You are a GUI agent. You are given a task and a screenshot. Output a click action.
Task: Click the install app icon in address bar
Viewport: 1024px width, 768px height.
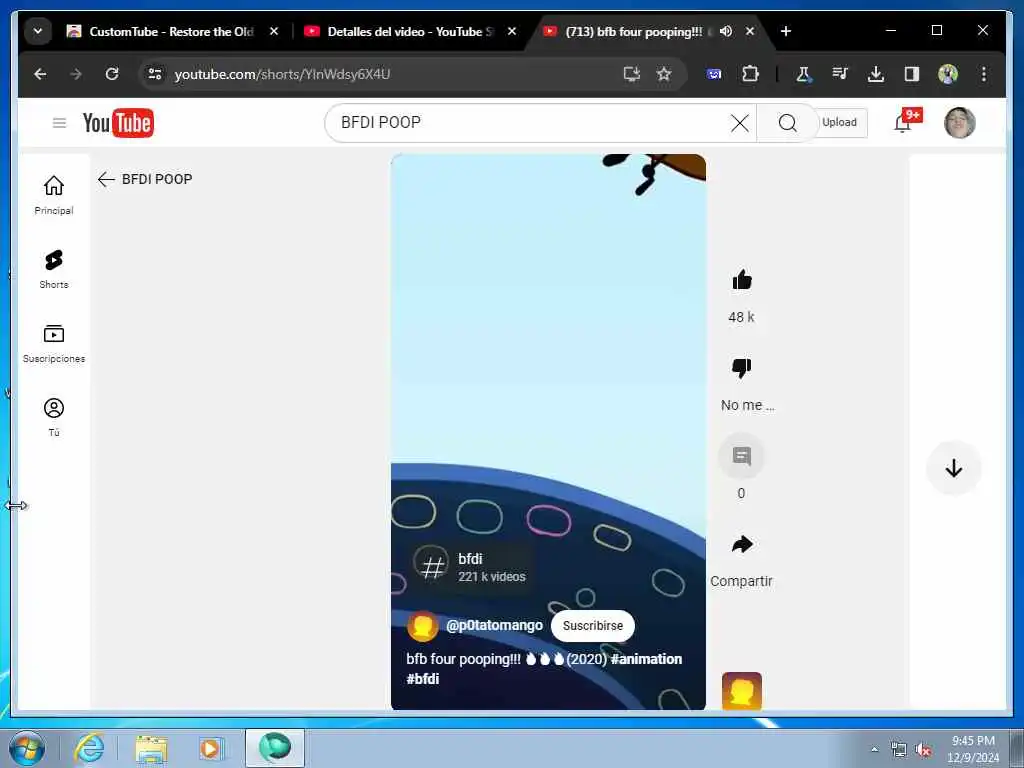pos(632,74)
